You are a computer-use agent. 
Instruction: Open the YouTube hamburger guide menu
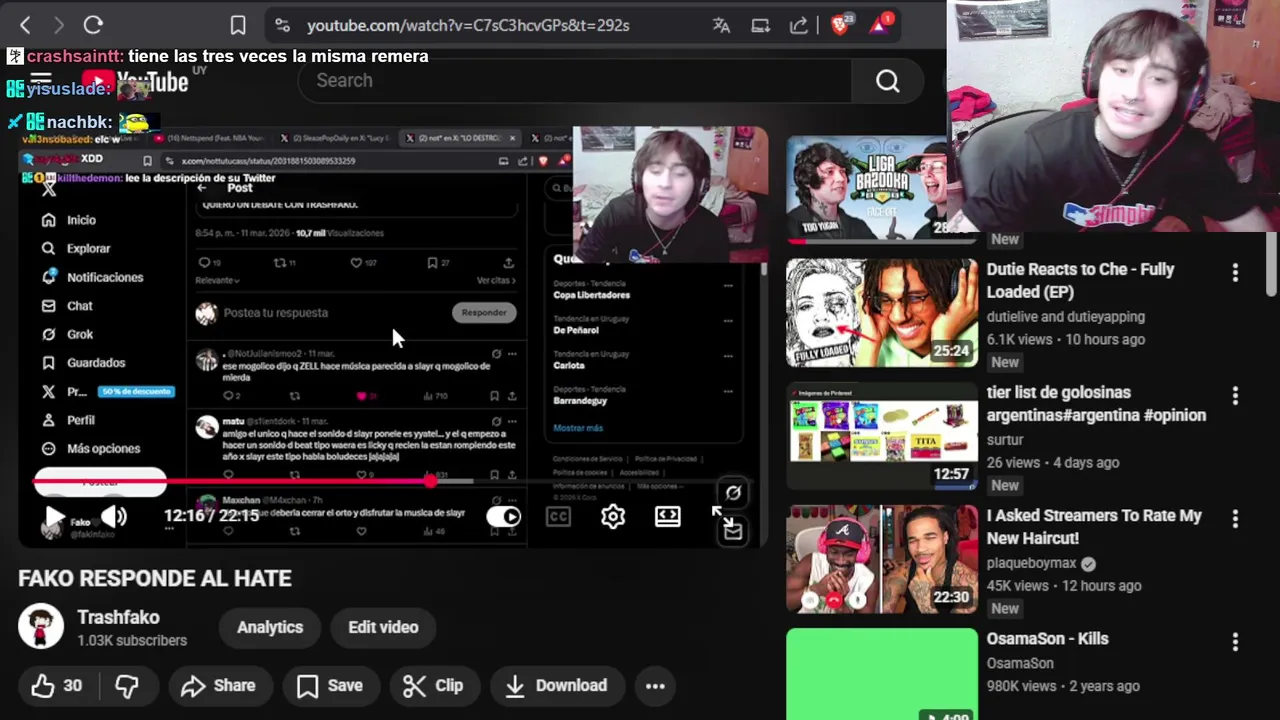[x=41, y=80]
